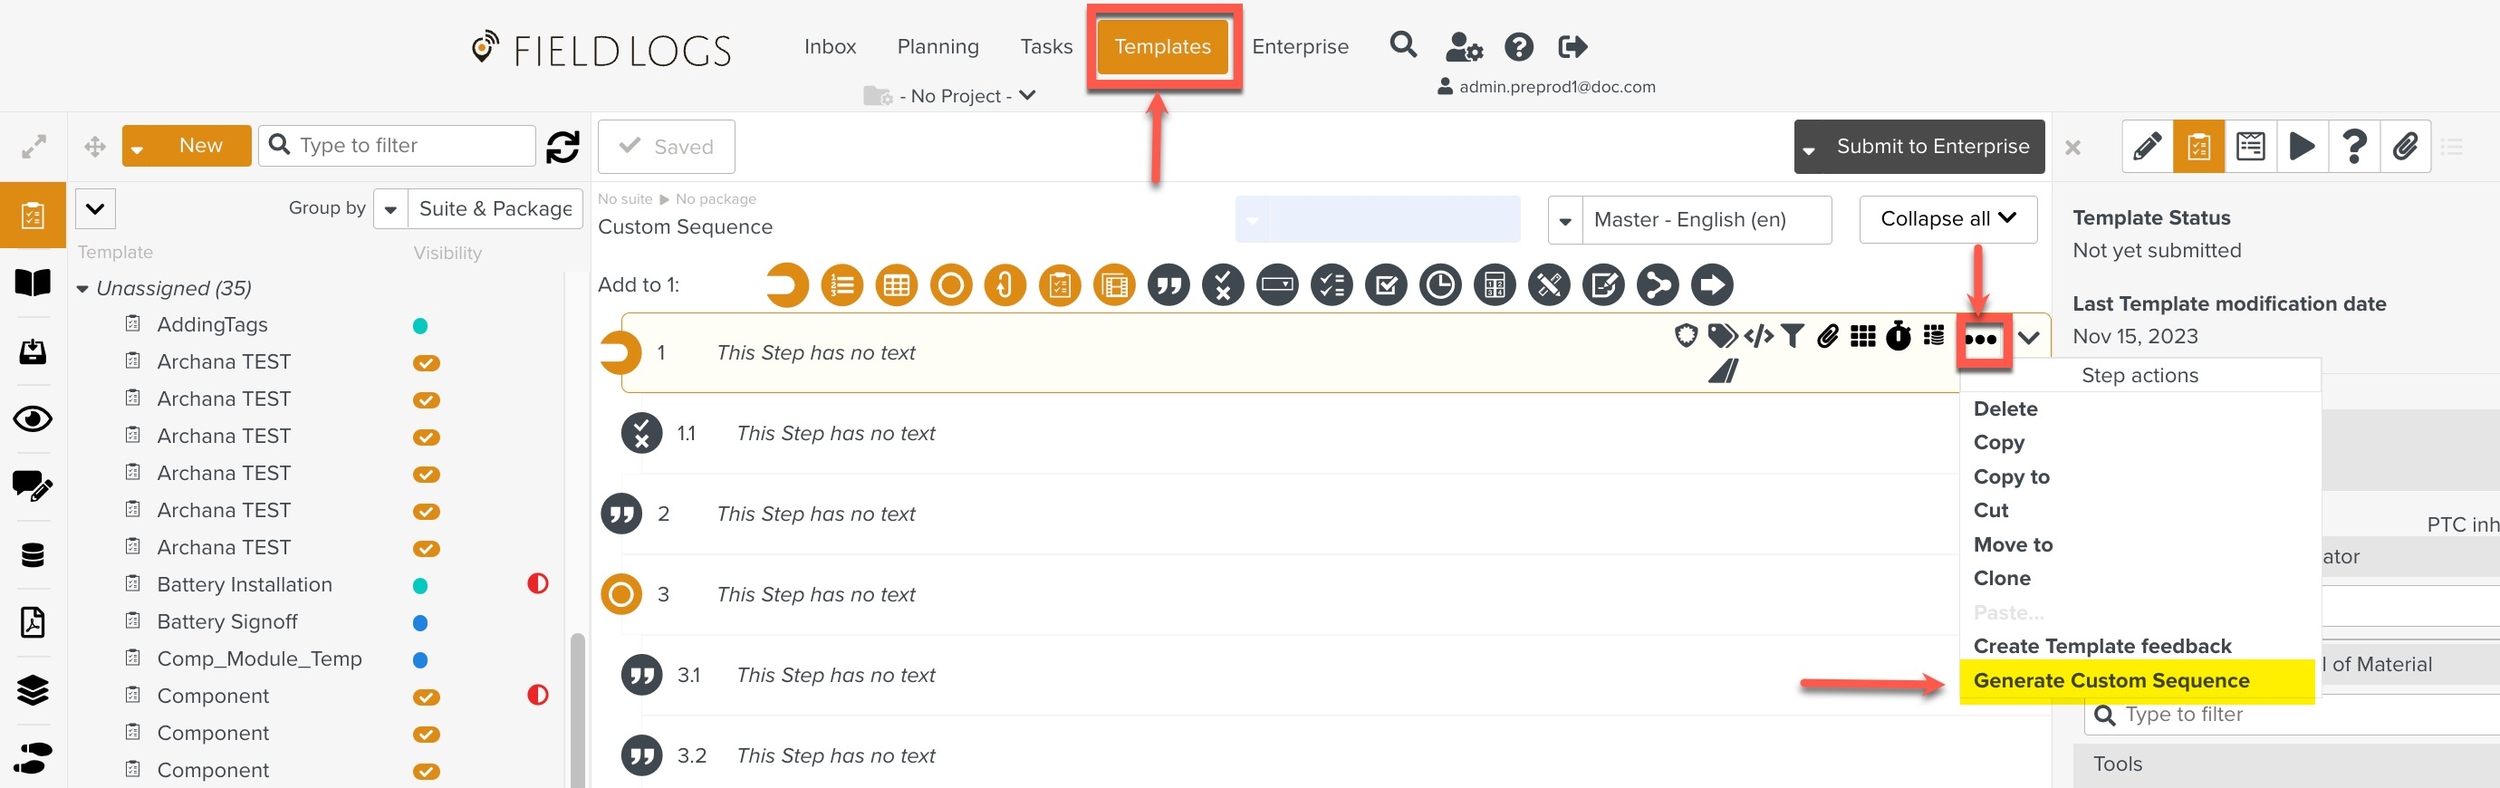Toggle the blue visibility dot for Battery Signoff
The height and width of the screenshot is (788, 2500).
tap(420, 623)
